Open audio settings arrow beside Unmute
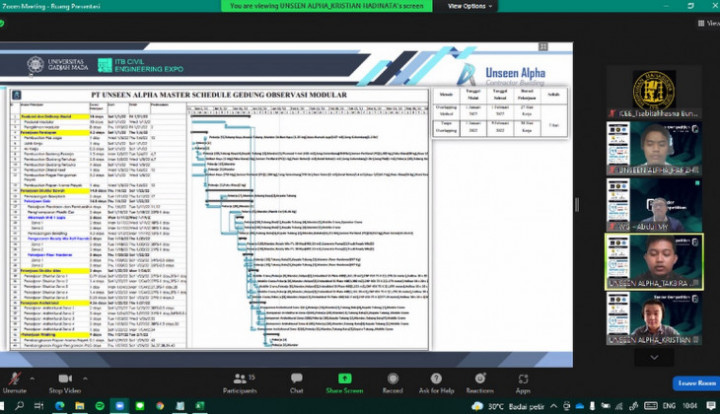 point(34,377)
